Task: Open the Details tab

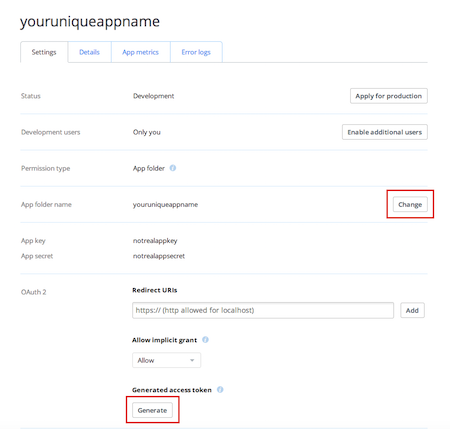Action: coord(89,52)
